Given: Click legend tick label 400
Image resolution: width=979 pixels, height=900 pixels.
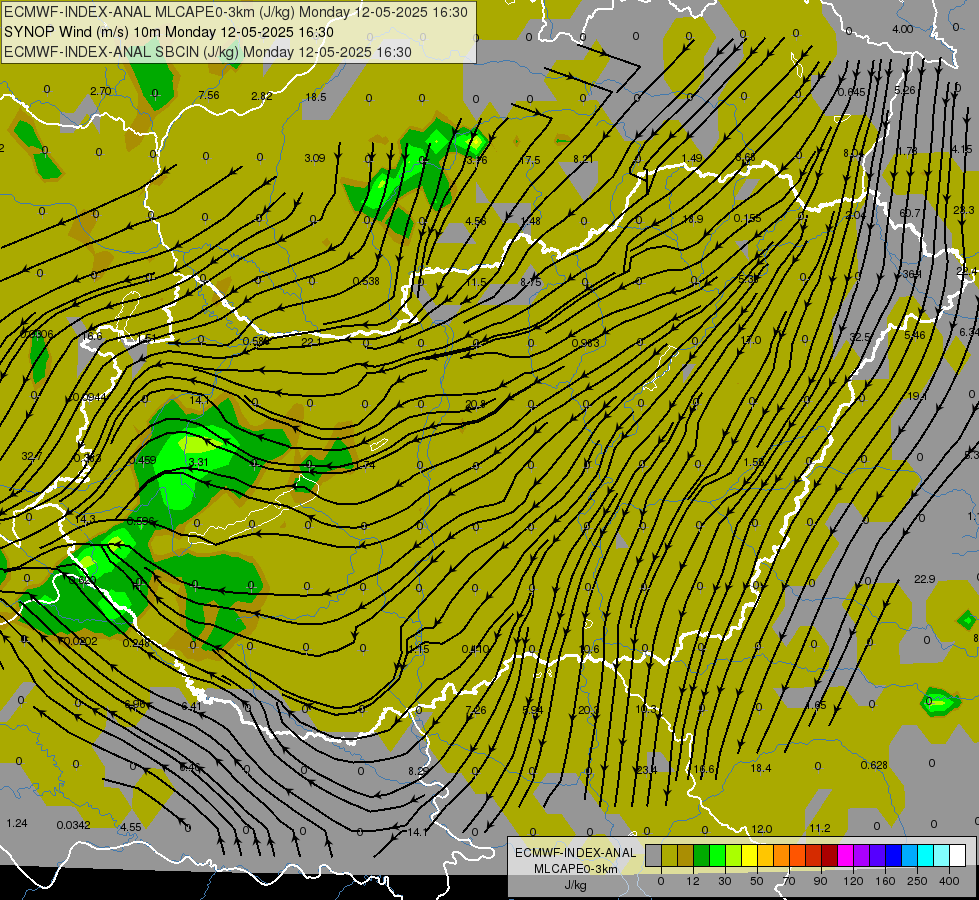Looking at the screenshot, I should tap(948, 881).
